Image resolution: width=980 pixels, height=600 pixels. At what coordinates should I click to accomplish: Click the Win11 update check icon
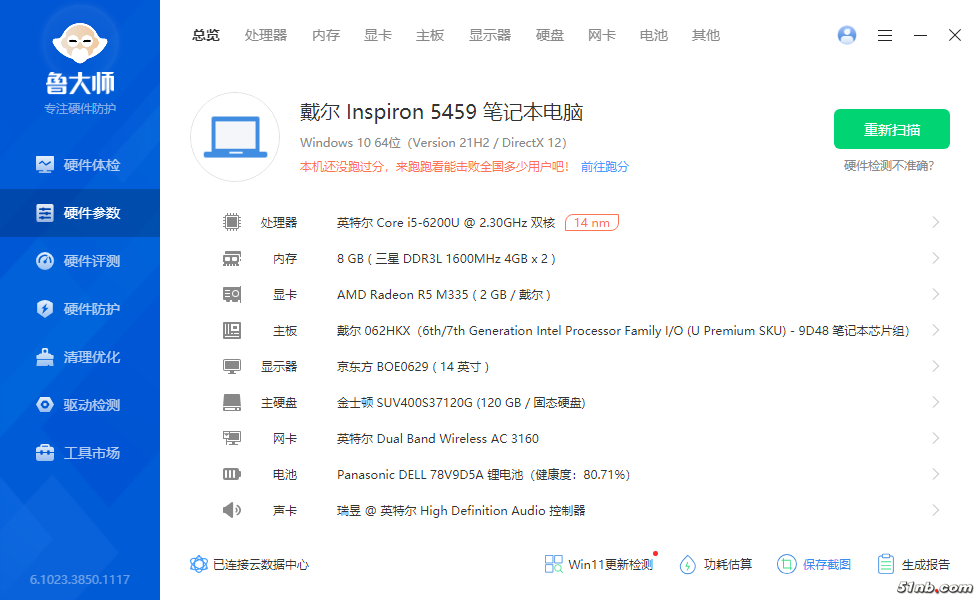tap(553, 564)
